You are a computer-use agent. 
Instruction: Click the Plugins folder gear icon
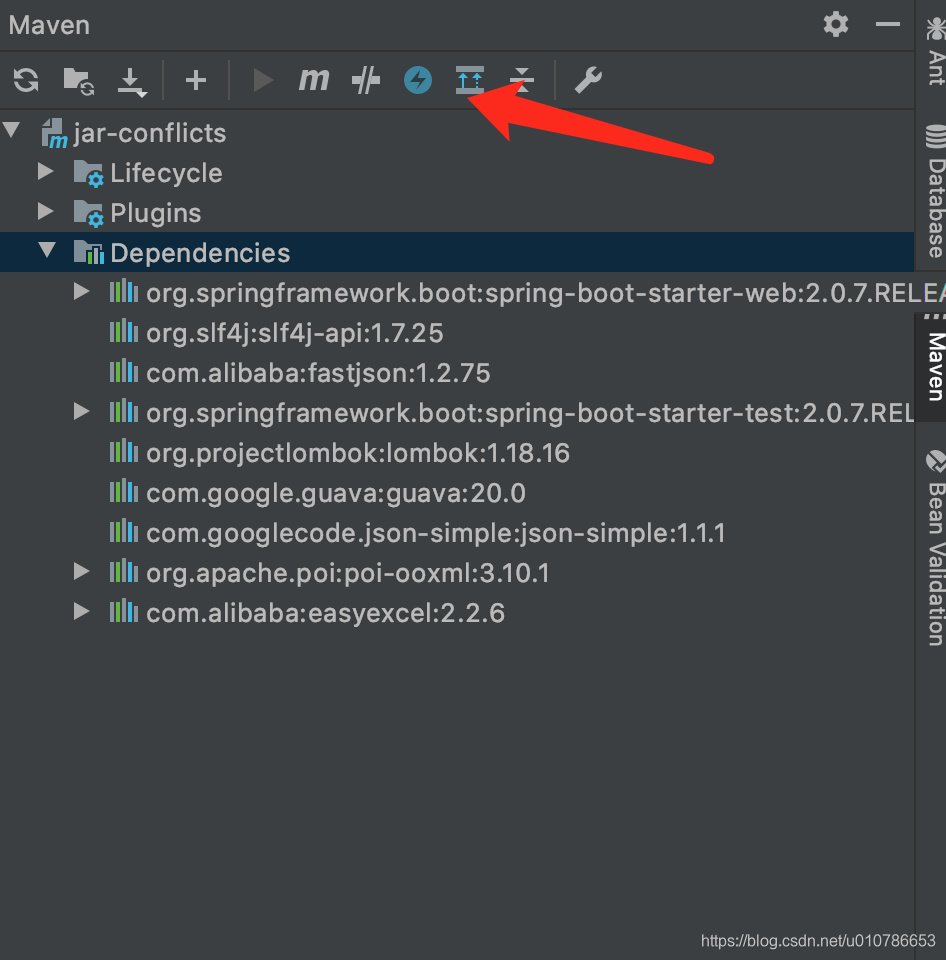click(88, 213)
